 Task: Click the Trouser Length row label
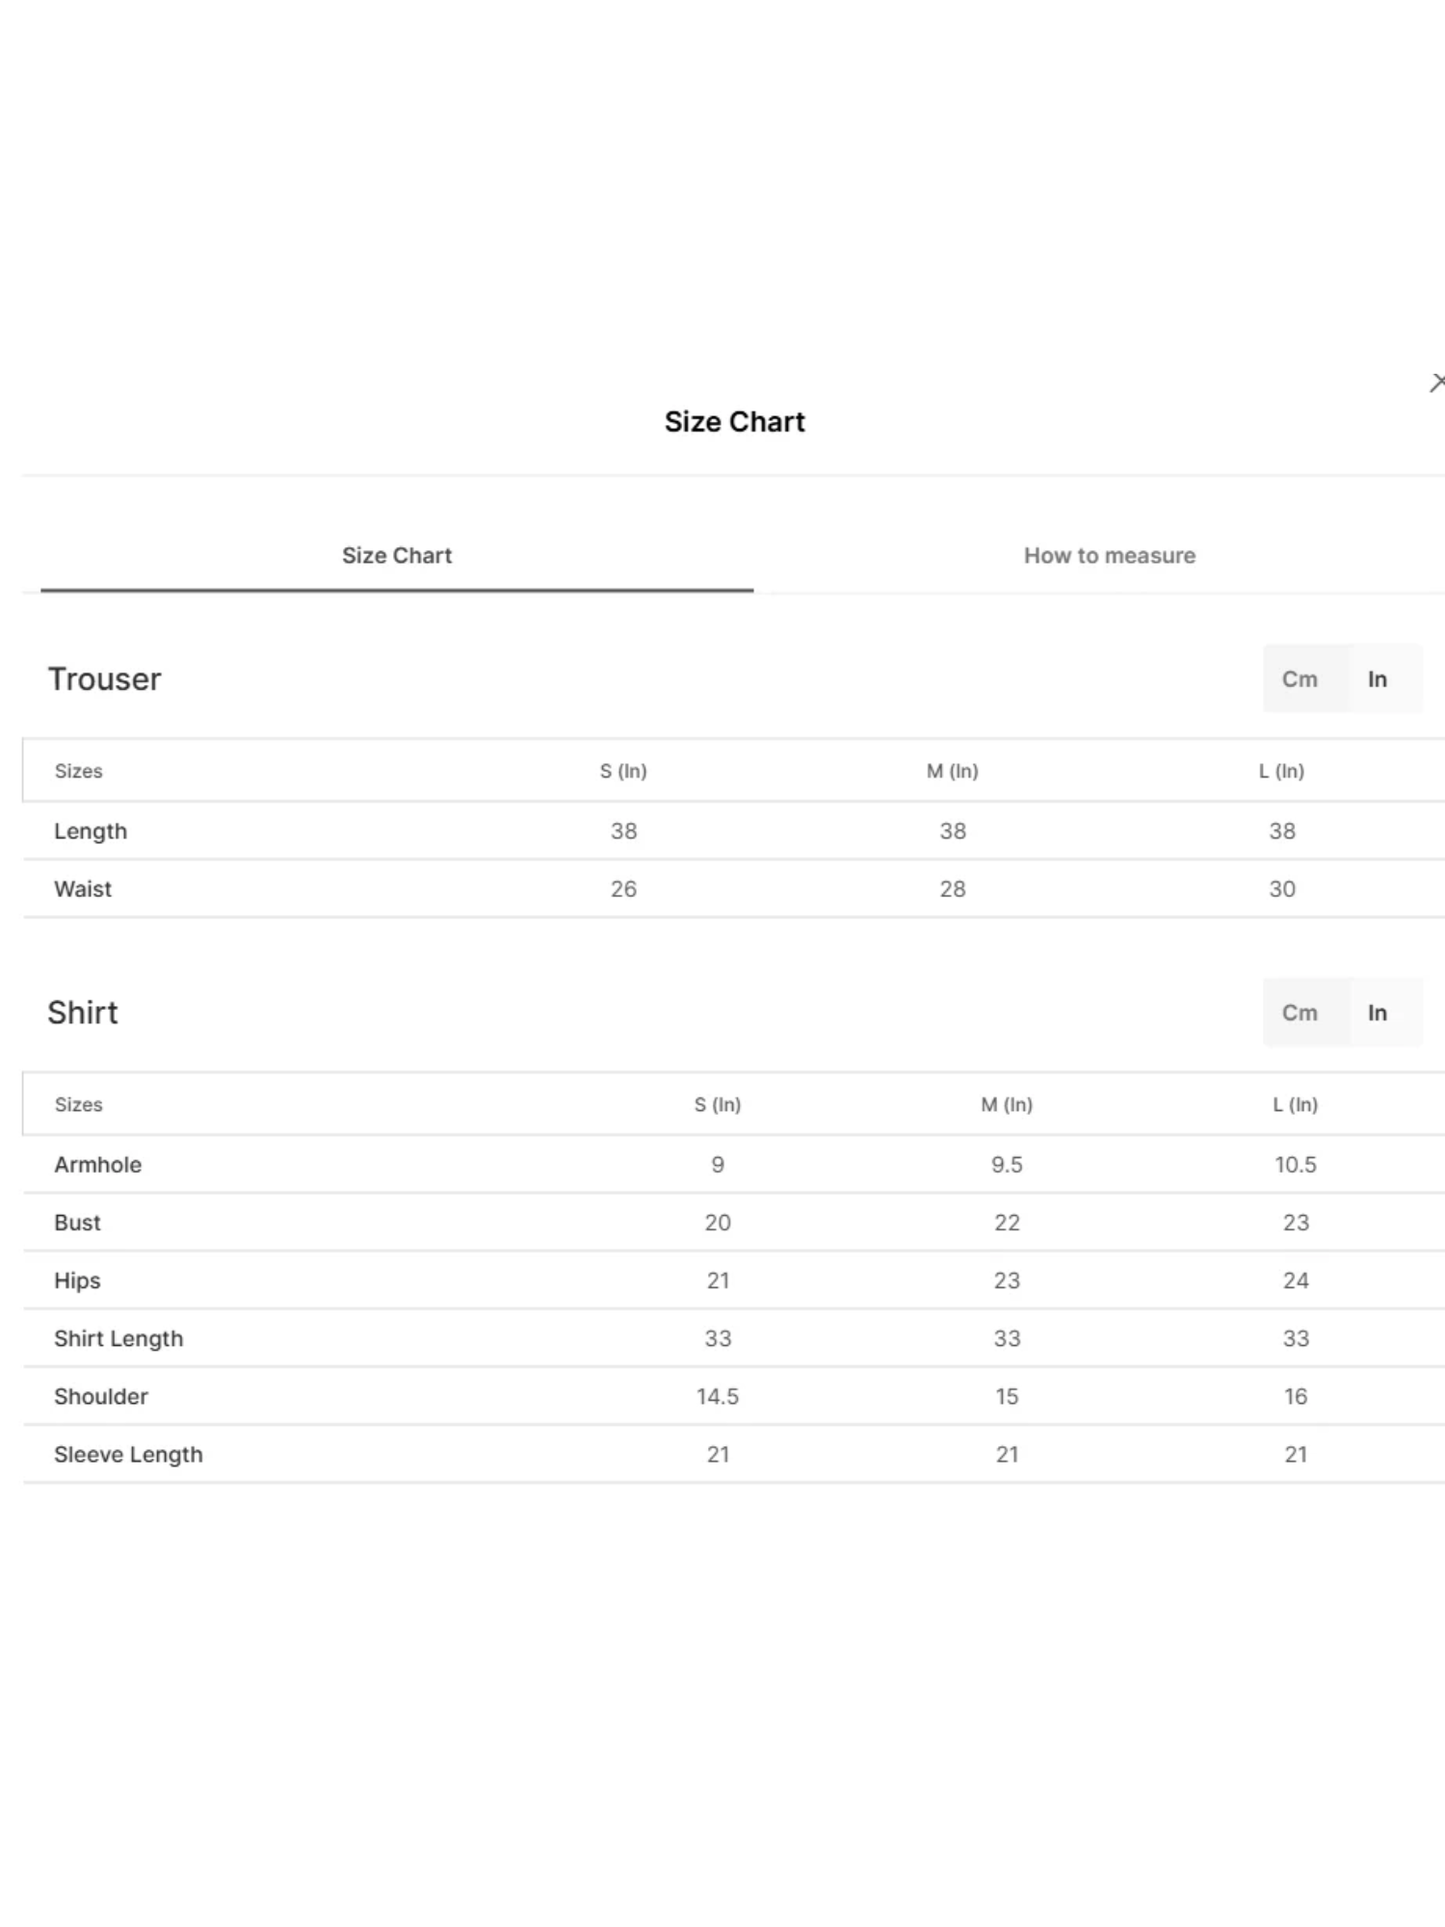pyautogui.click(x=90, y=831)
